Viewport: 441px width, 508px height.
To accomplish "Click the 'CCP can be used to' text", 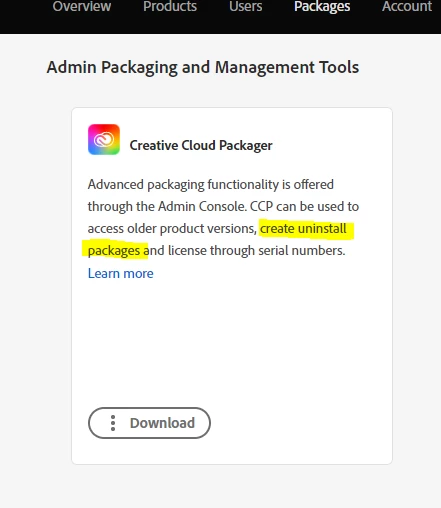I will tap(304, 206).
